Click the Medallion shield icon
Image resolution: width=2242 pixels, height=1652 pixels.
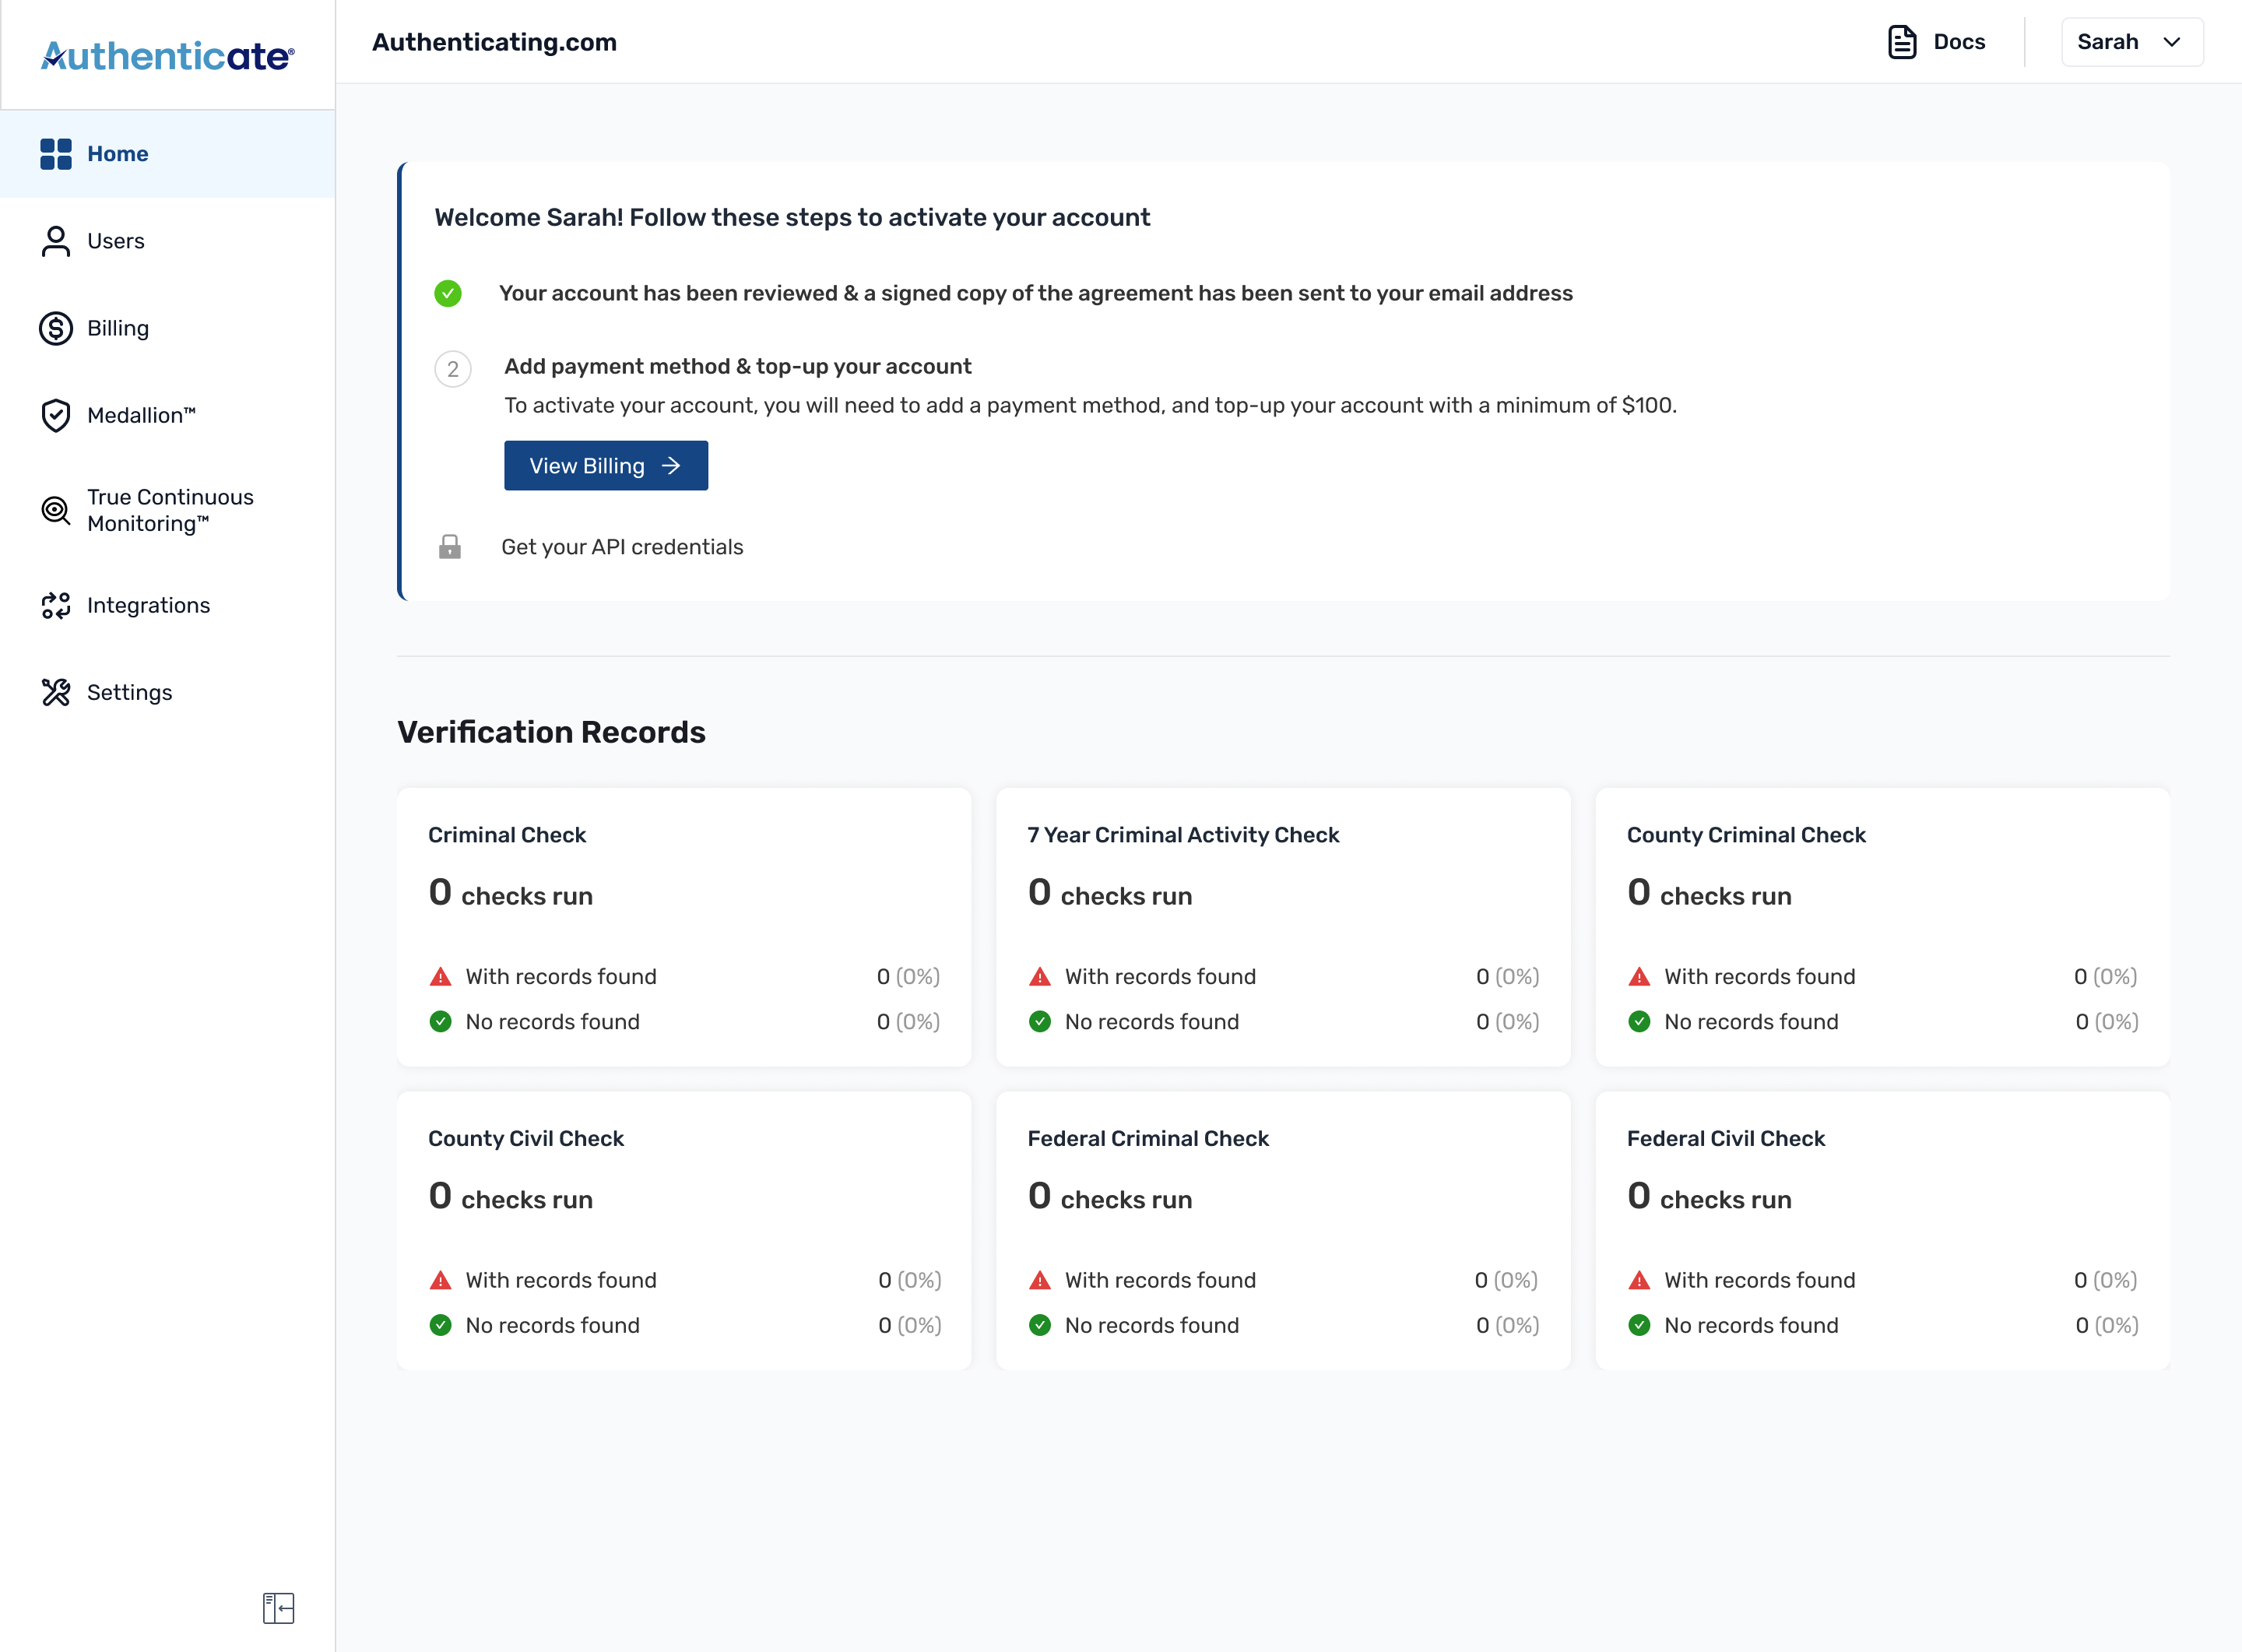pos(56,415)
